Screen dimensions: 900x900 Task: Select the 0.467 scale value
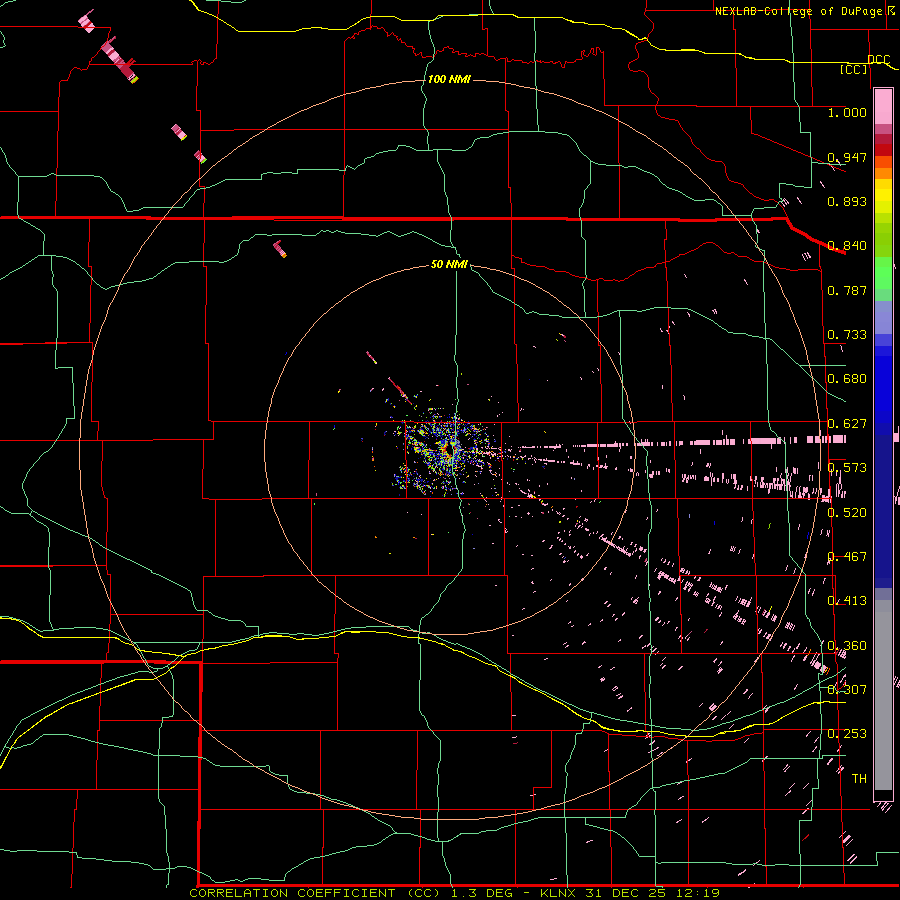(x=847, y=557)
